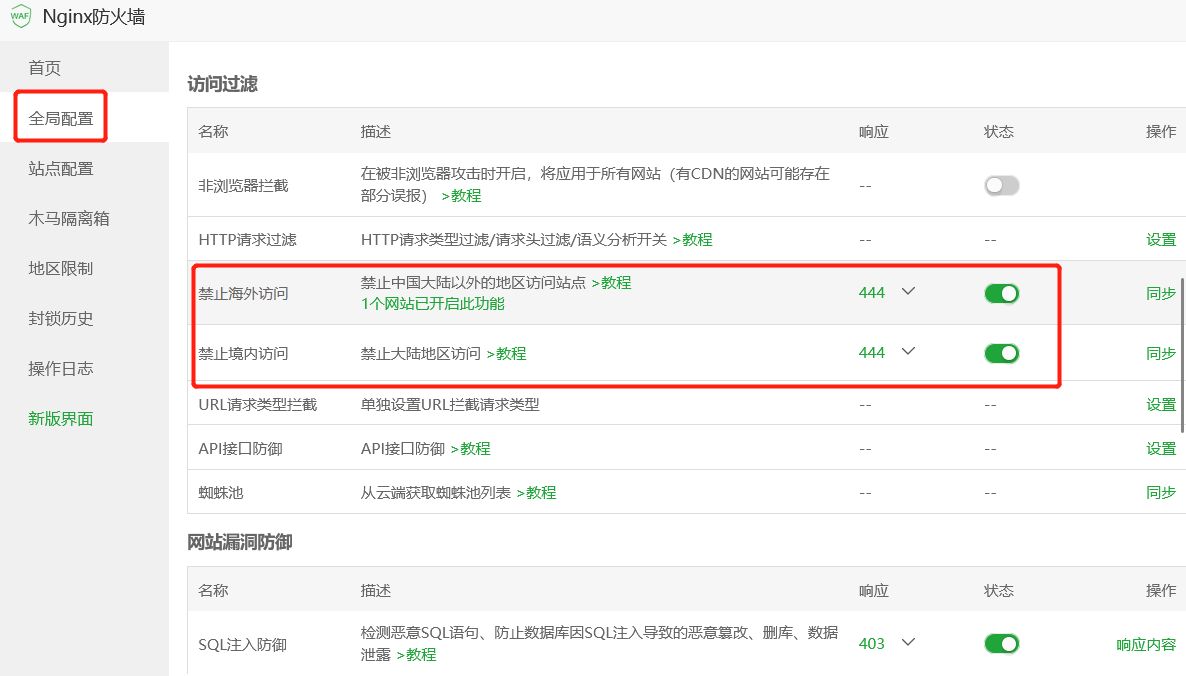Open 操作日志 page

point(61,368)
